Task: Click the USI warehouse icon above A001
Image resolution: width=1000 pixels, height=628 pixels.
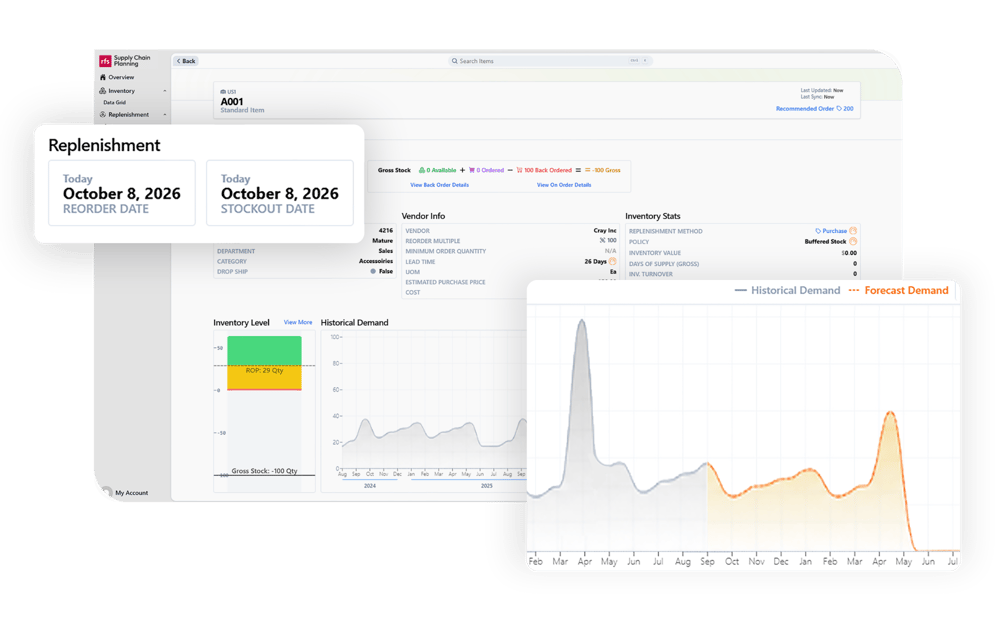Action: click(x=223, y=92)
